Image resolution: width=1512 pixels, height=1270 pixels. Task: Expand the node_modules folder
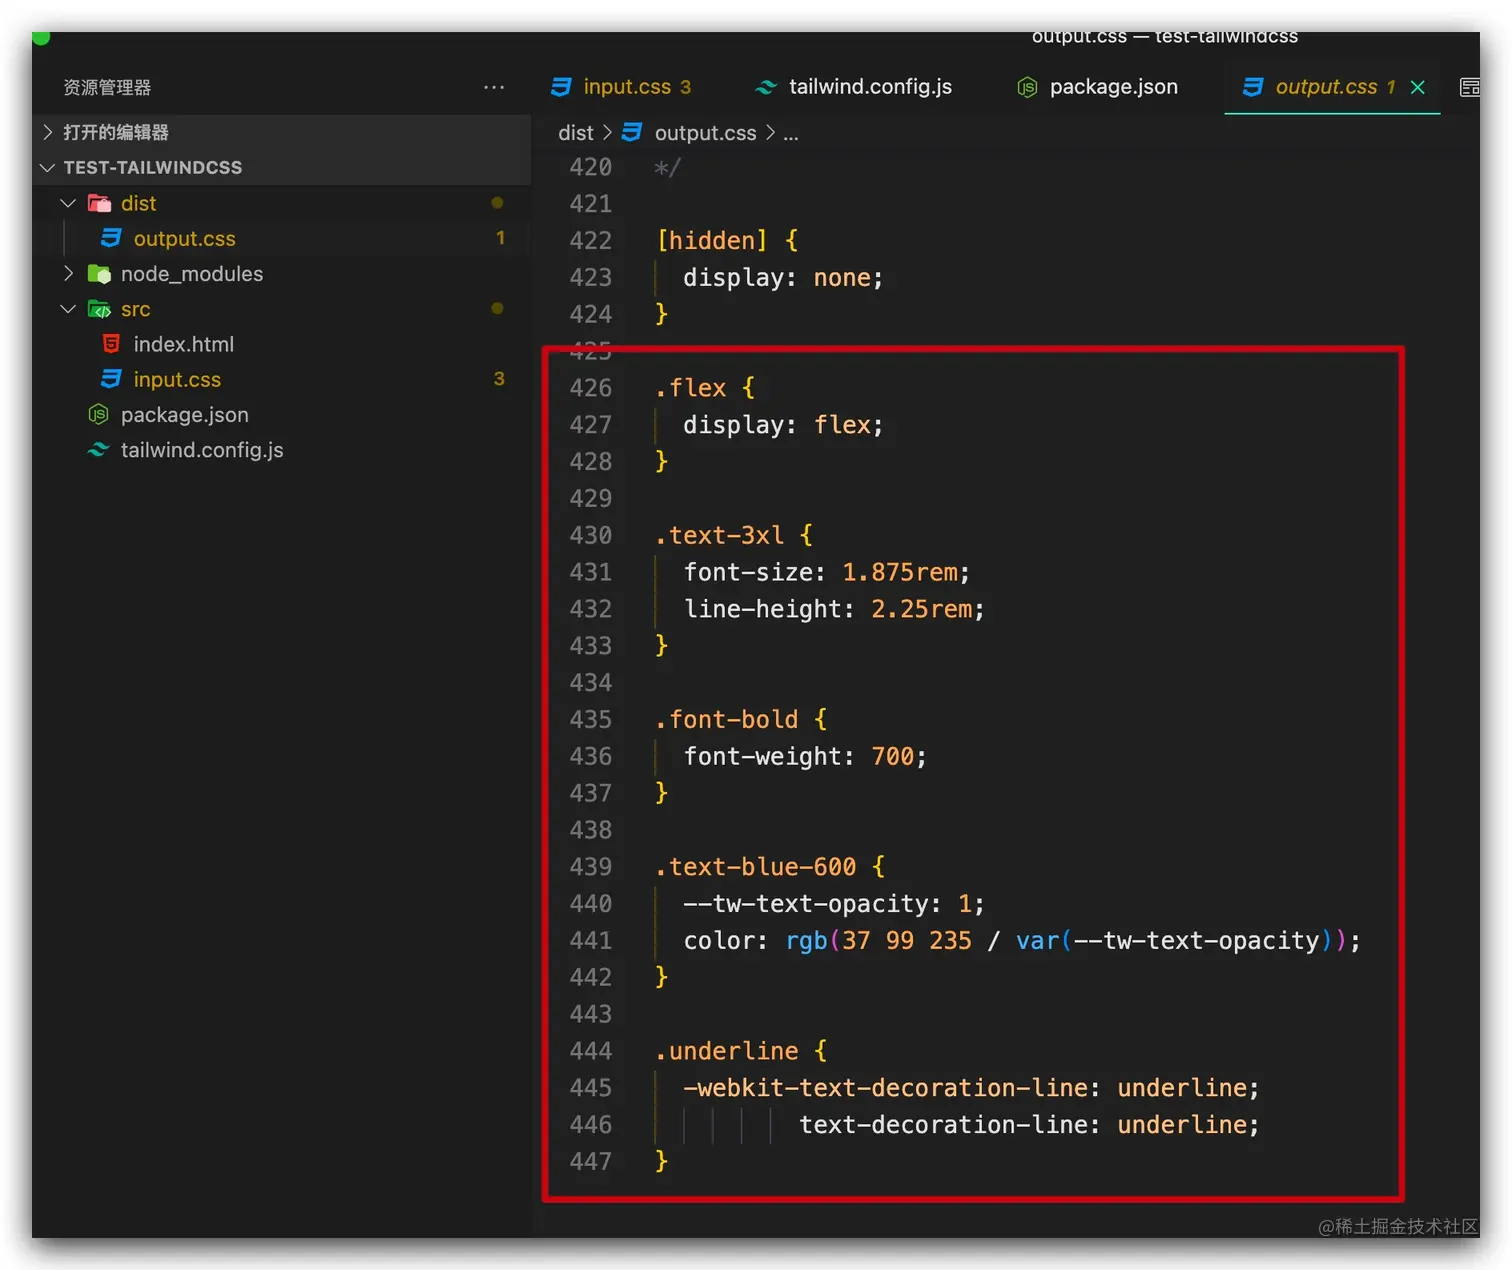click(x=67, y=273)
